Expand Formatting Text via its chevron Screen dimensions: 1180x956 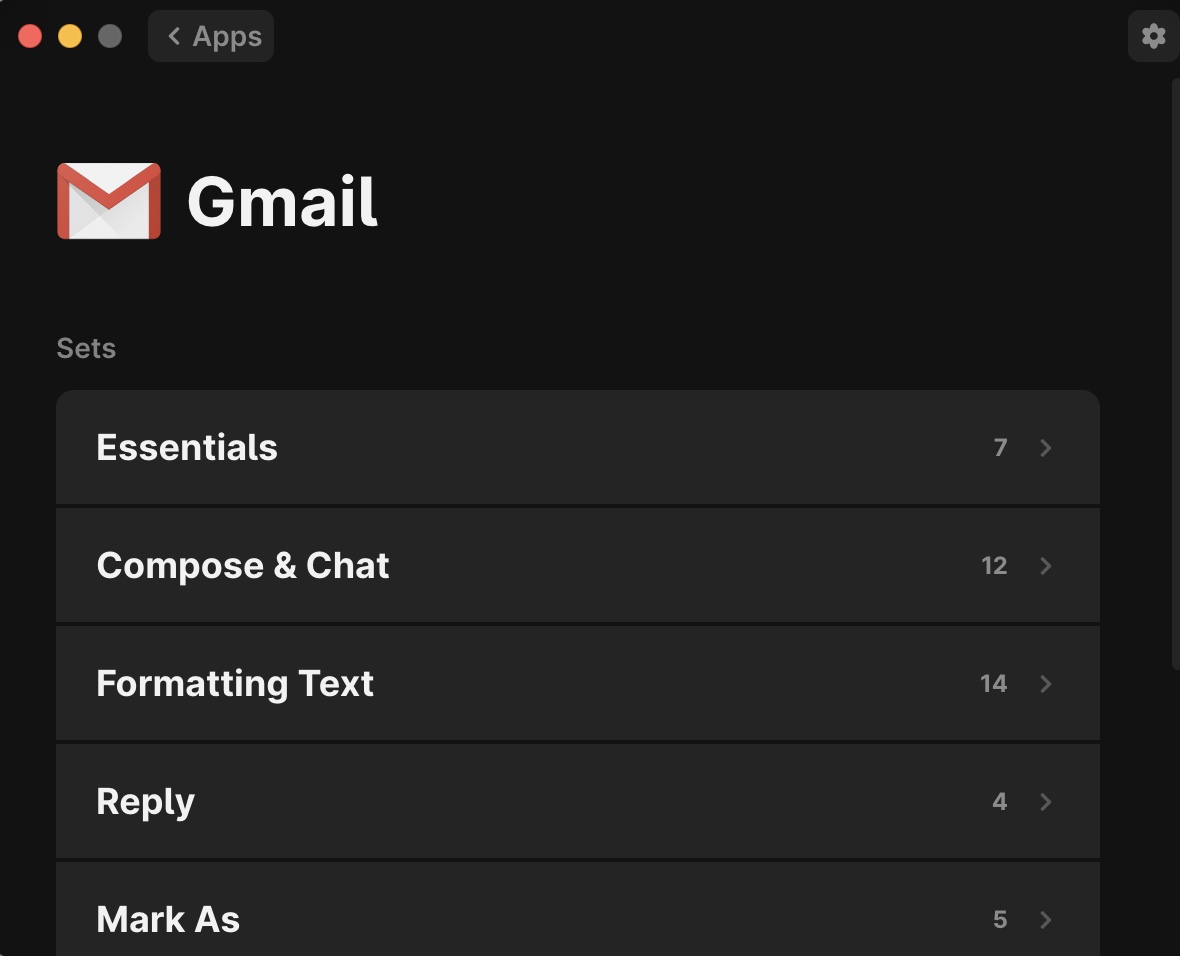click(1045, 684)
